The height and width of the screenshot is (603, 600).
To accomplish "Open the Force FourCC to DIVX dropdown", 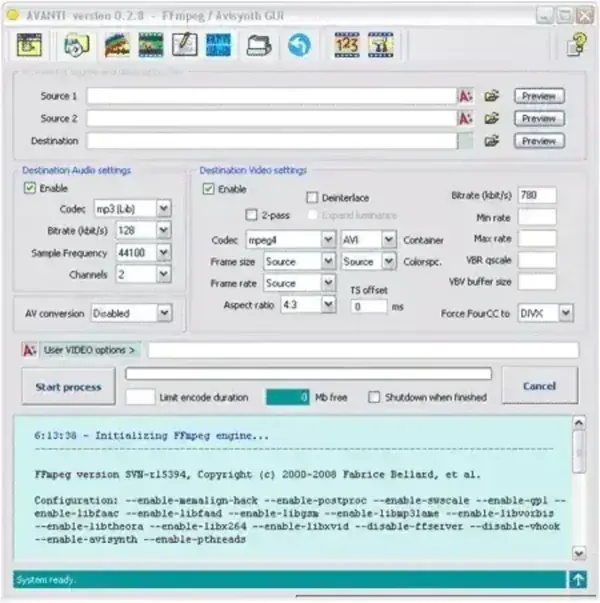I will click(566, 313).
